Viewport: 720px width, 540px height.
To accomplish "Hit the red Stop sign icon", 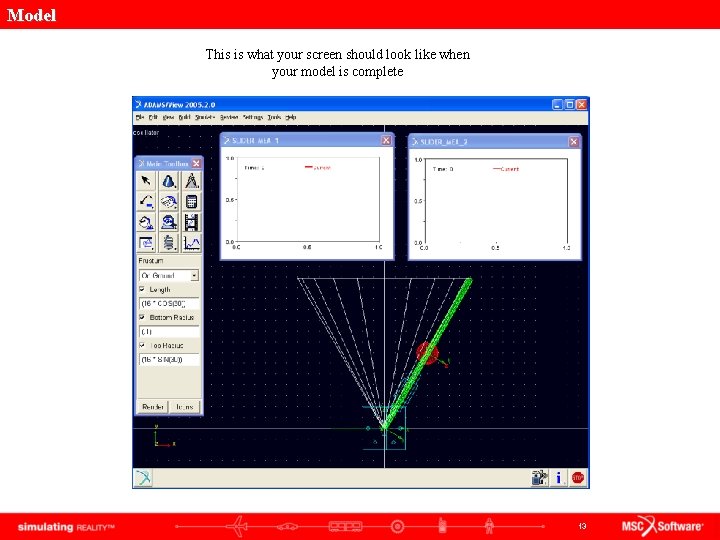I will pyautogui.click(x=578, y=478).
